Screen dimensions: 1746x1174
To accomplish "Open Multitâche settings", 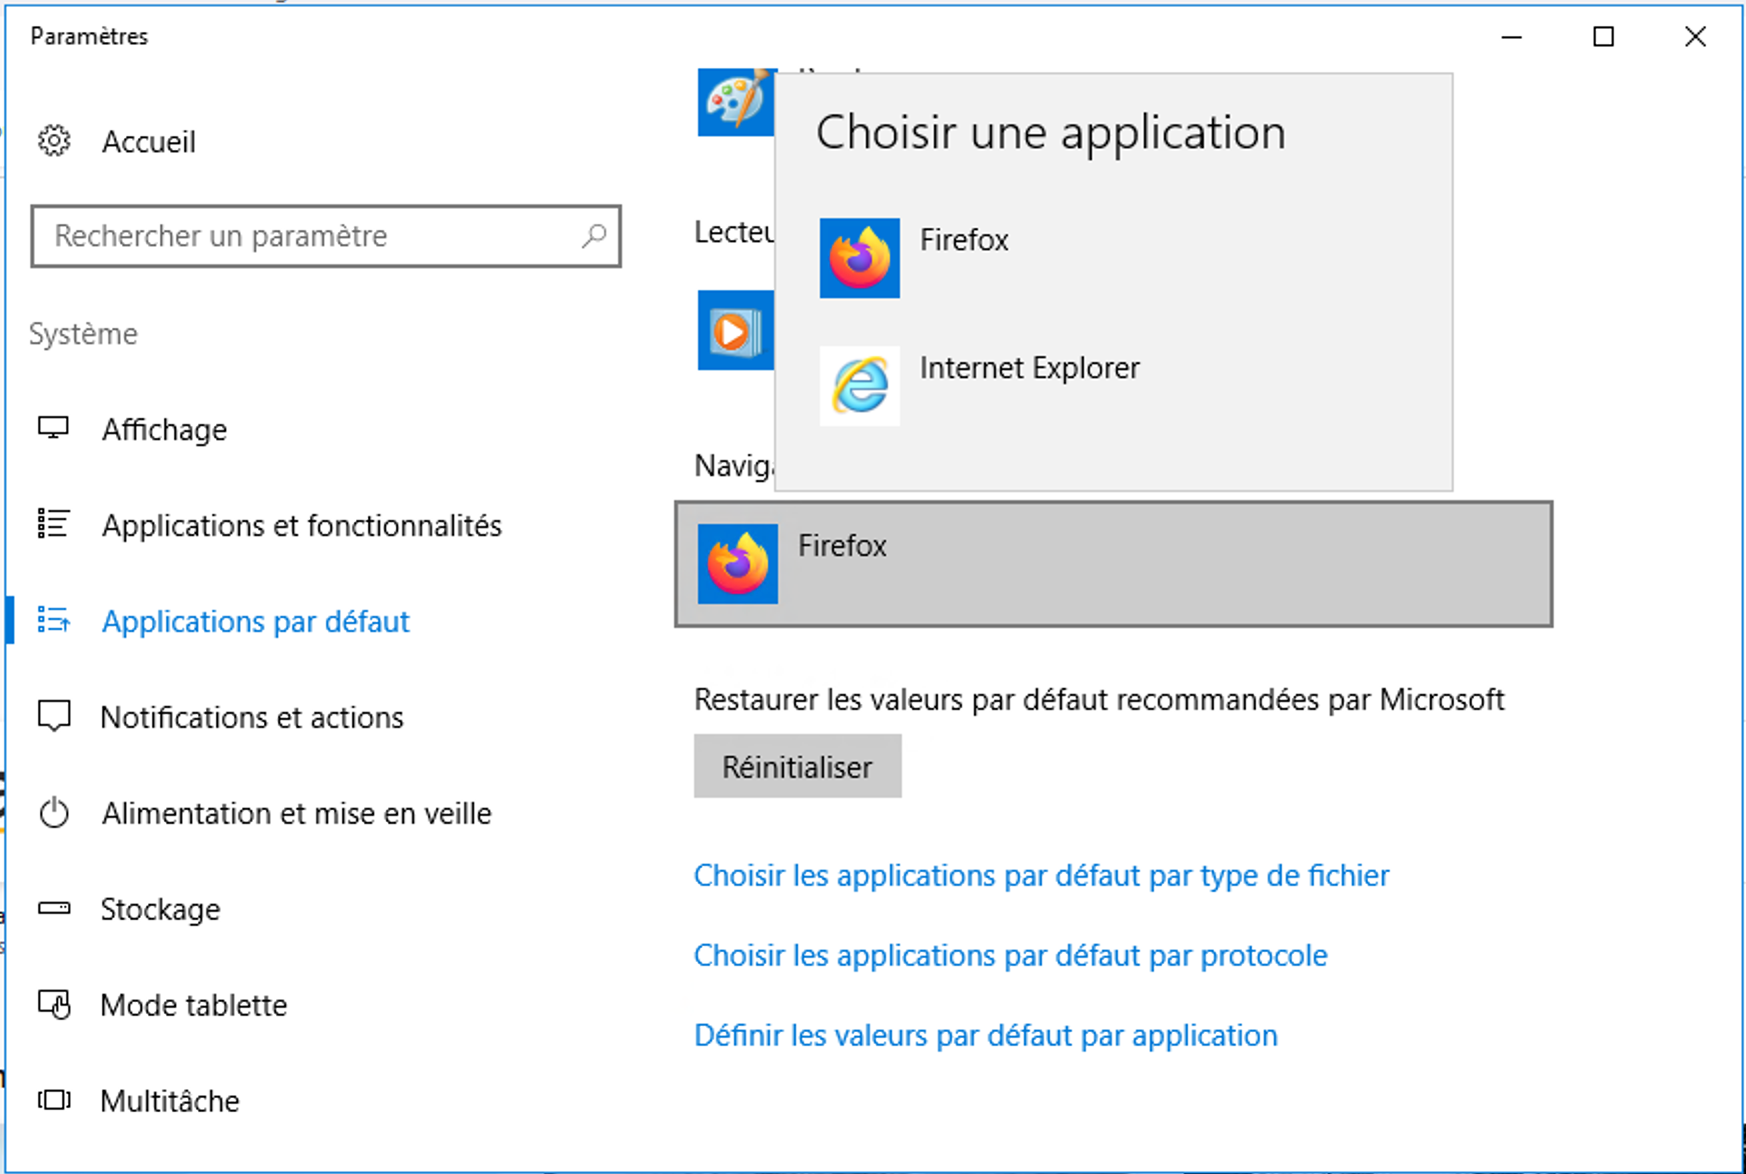I will click(x=170, y=1101).
